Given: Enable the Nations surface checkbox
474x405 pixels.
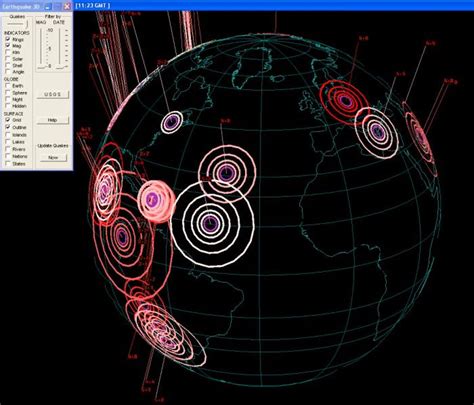Looking at the screenshot, I should click(x=8, y=156).
